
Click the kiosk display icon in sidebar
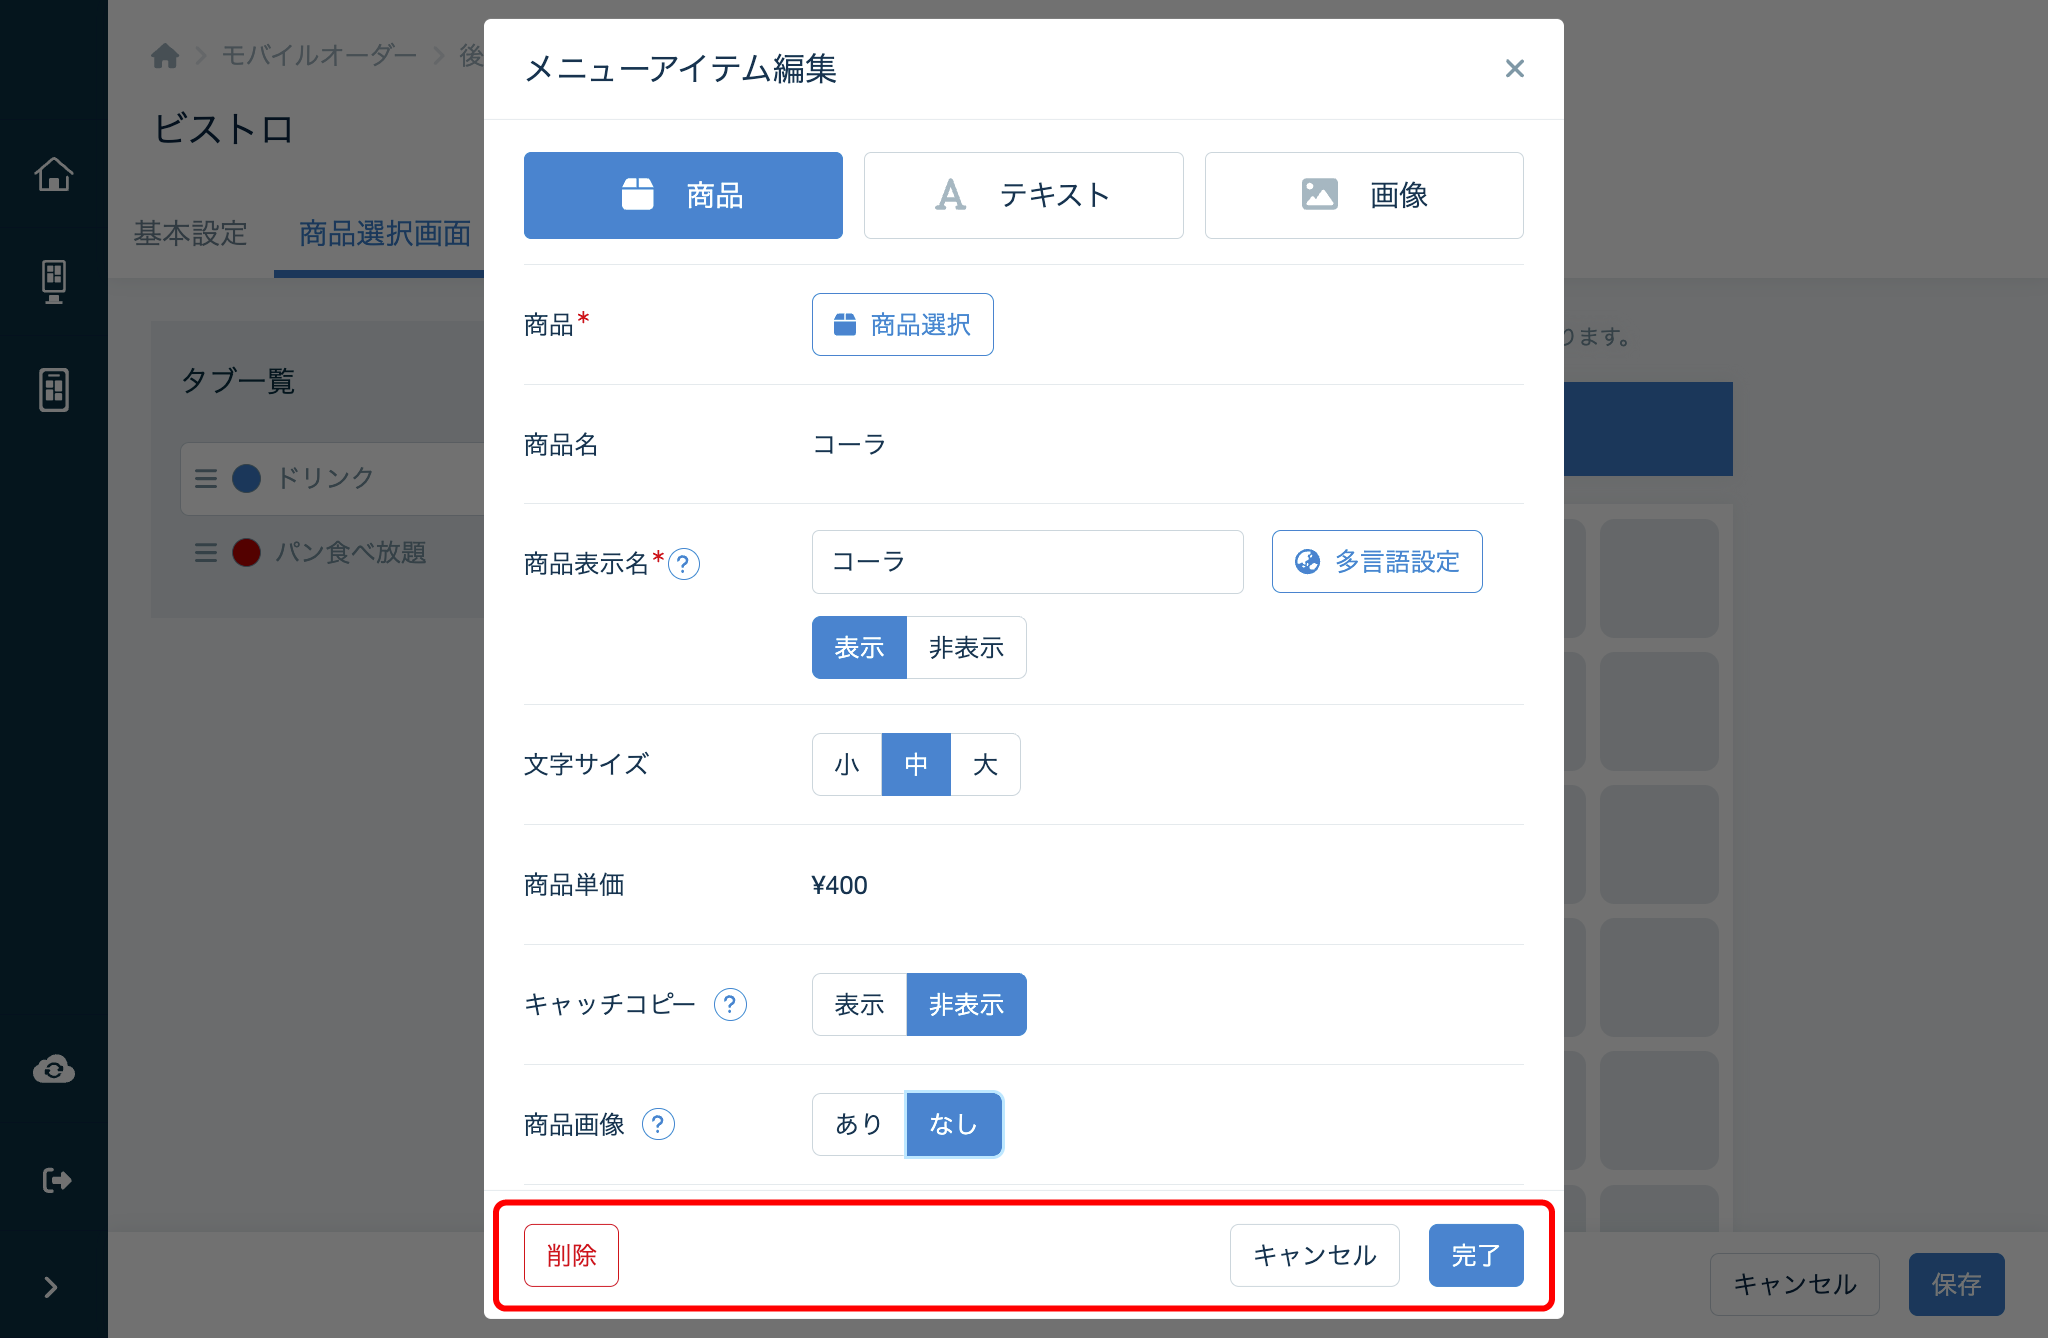click(54, 282)
